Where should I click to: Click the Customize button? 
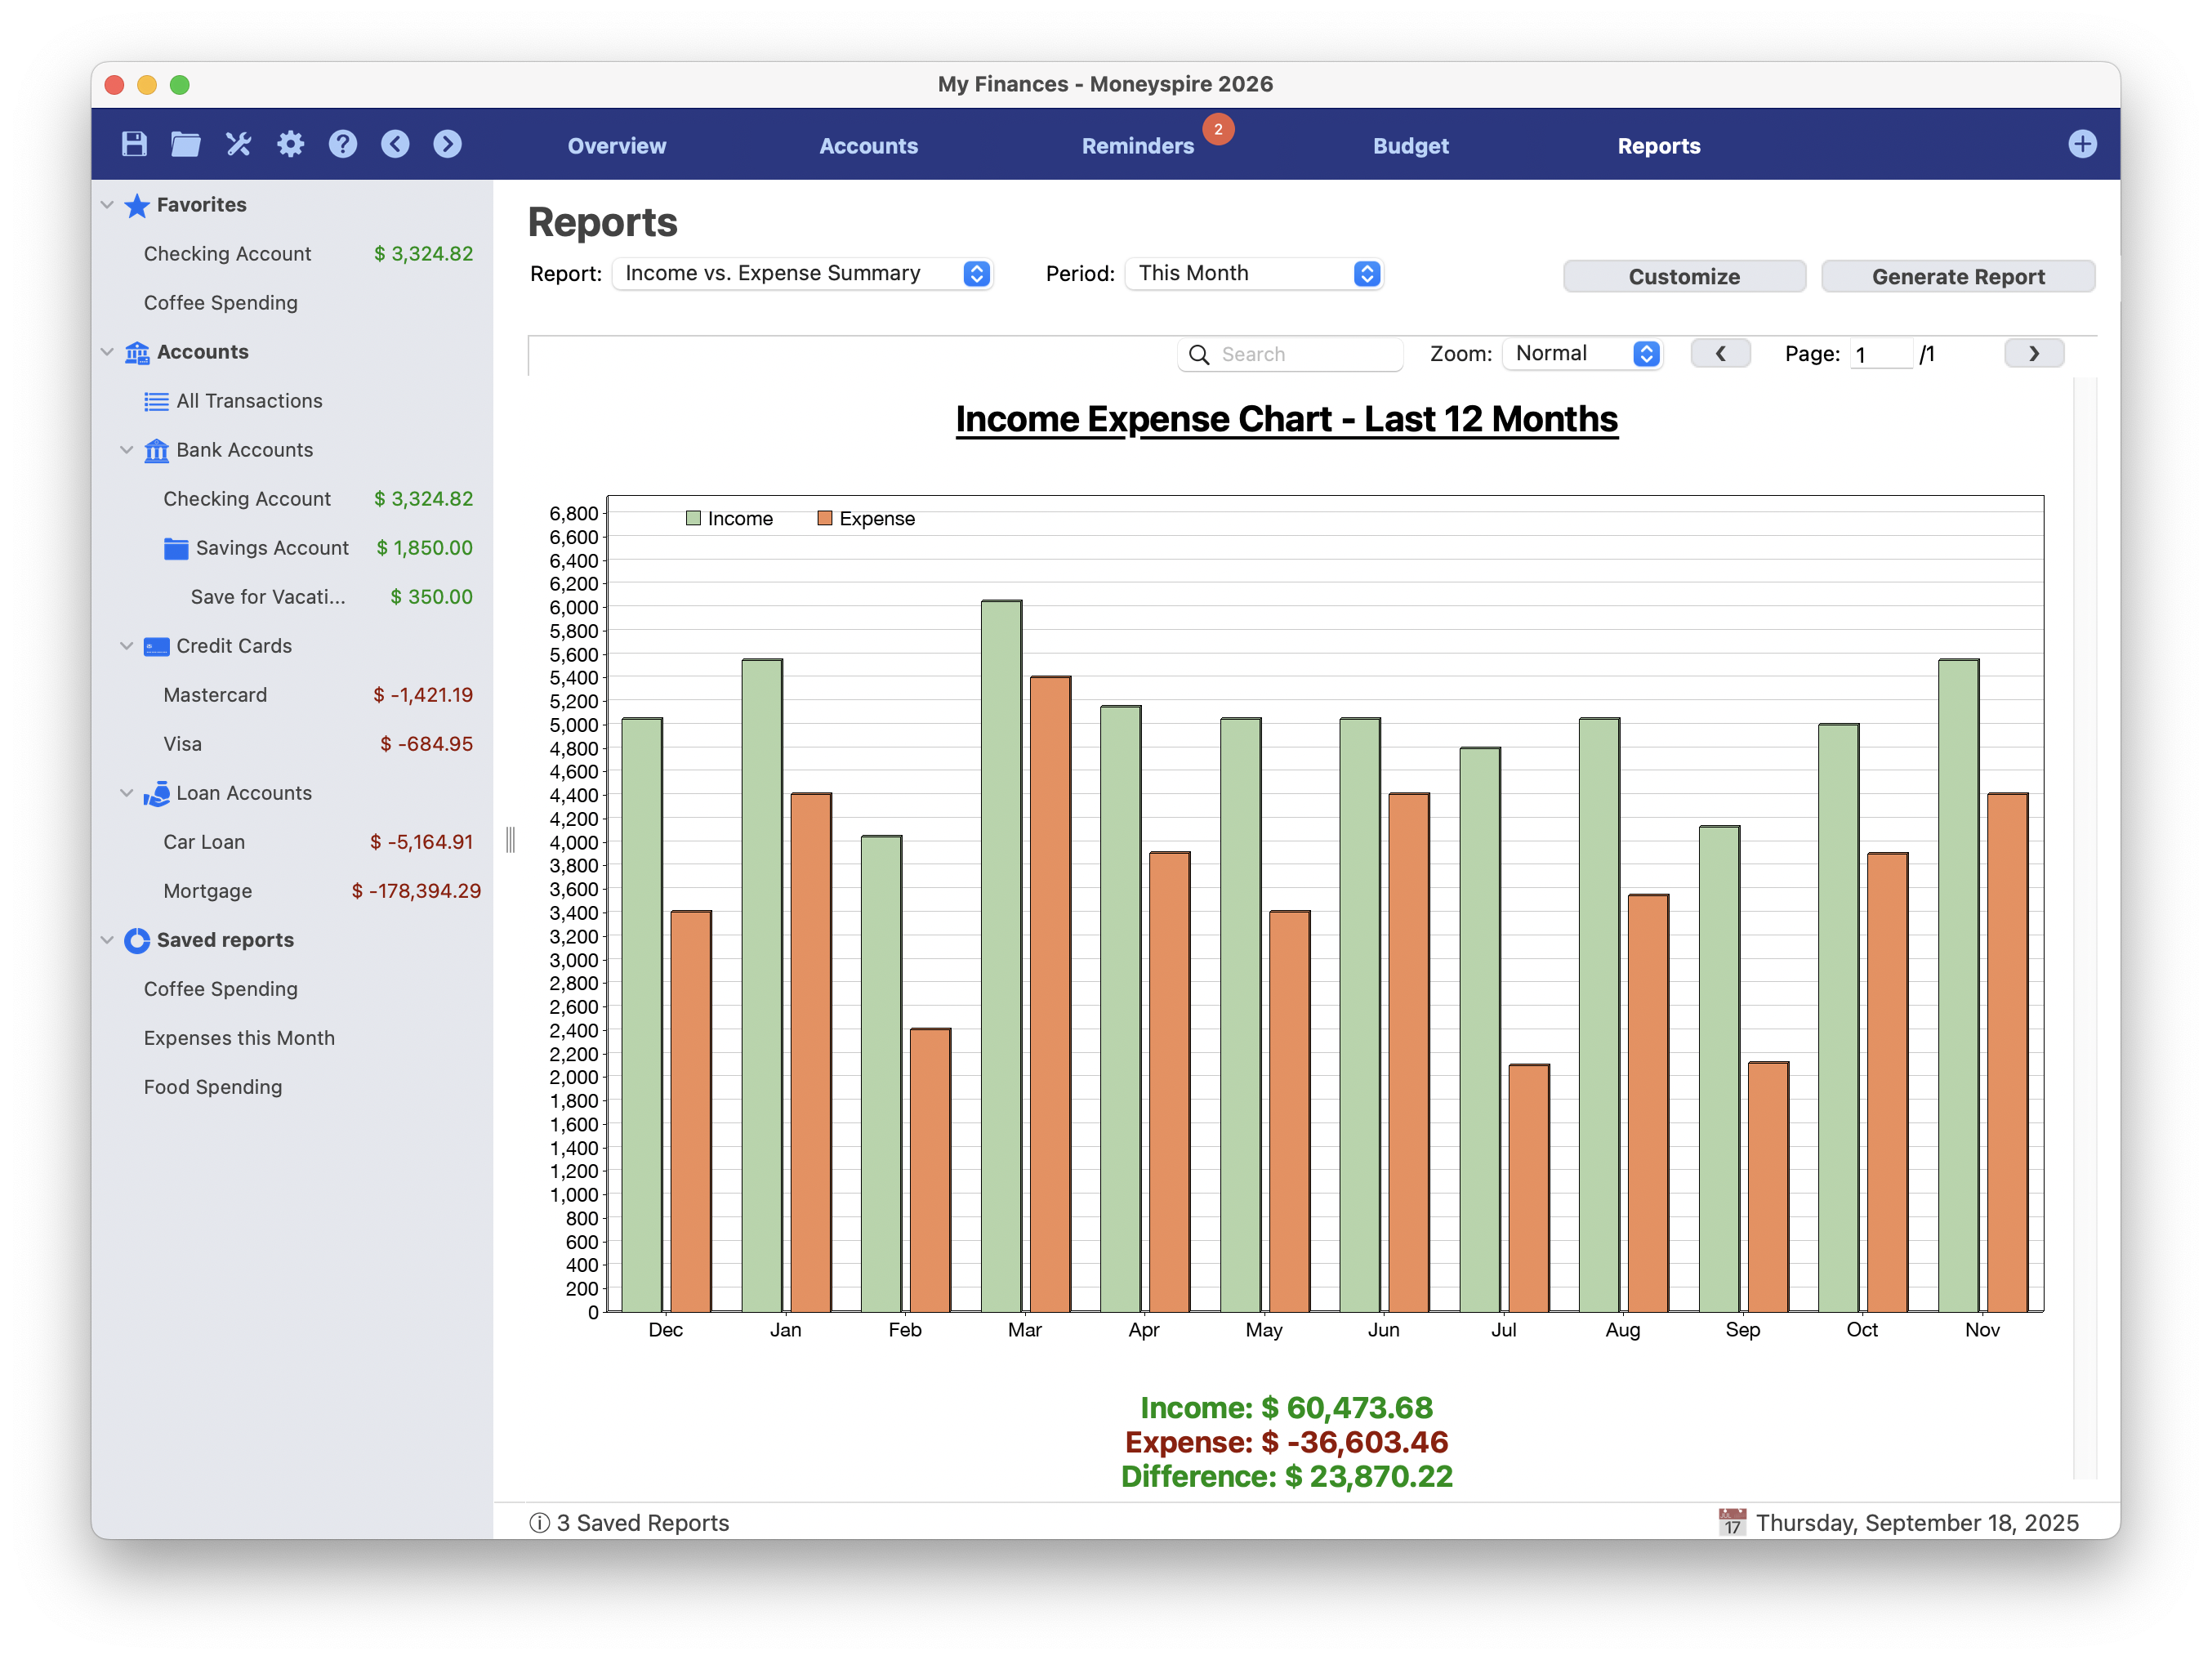1683,276
